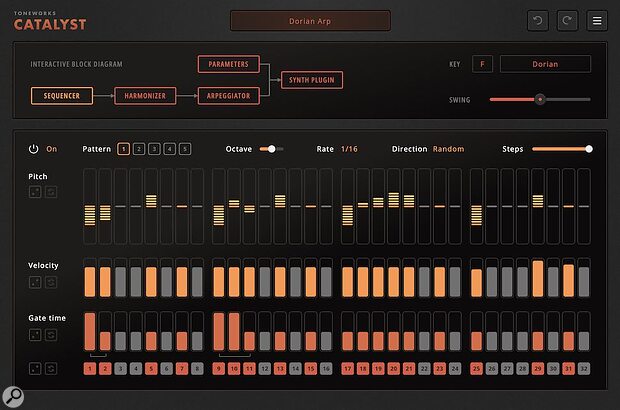Click the step 31 velocity bar

click(x=568, y=278)
